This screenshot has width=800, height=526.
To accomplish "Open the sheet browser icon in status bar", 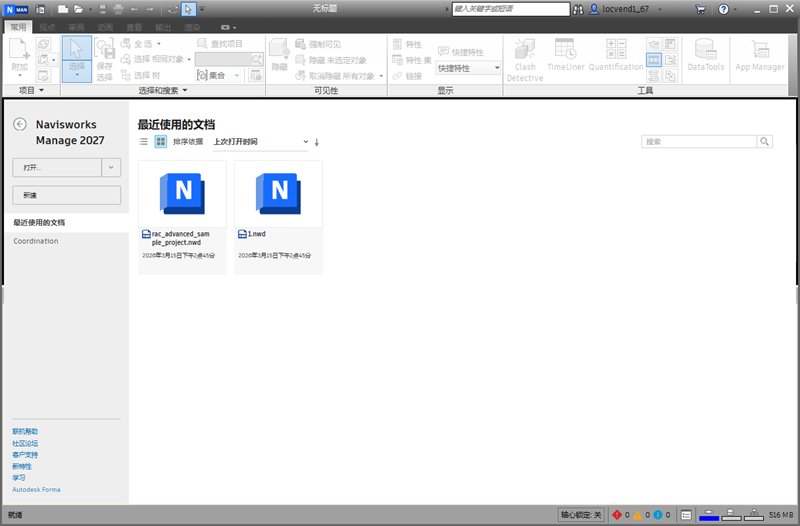I will click(x=686, y=515).
